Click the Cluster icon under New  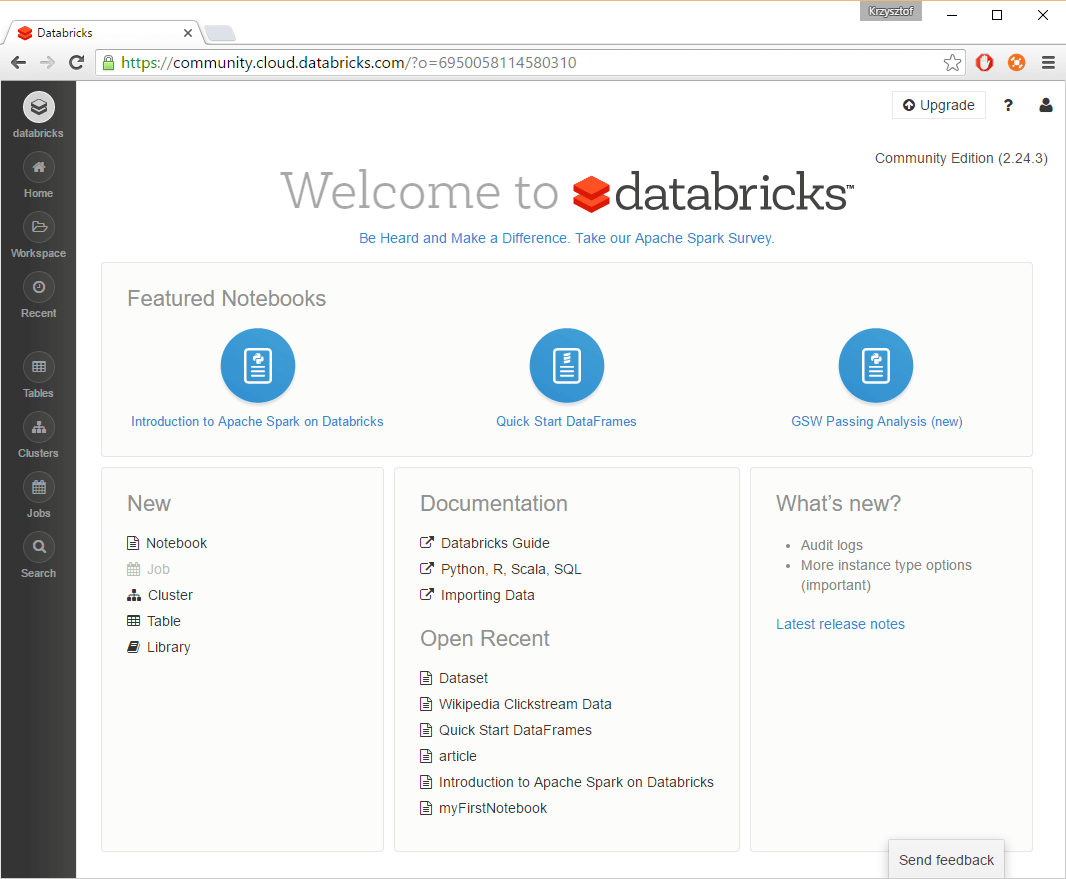(x=134, y=596)
